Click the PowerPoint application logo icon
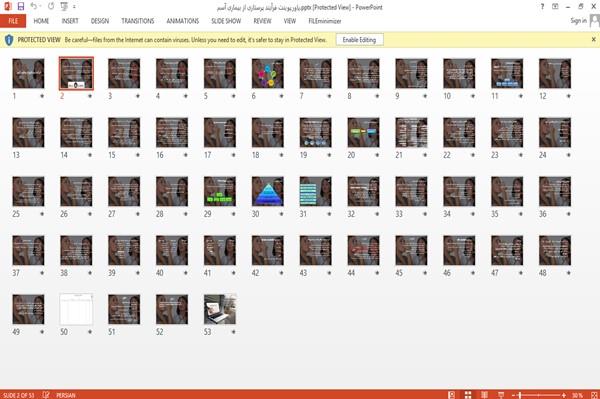Screen dimensions: 600x399 (x=7, y=6)
